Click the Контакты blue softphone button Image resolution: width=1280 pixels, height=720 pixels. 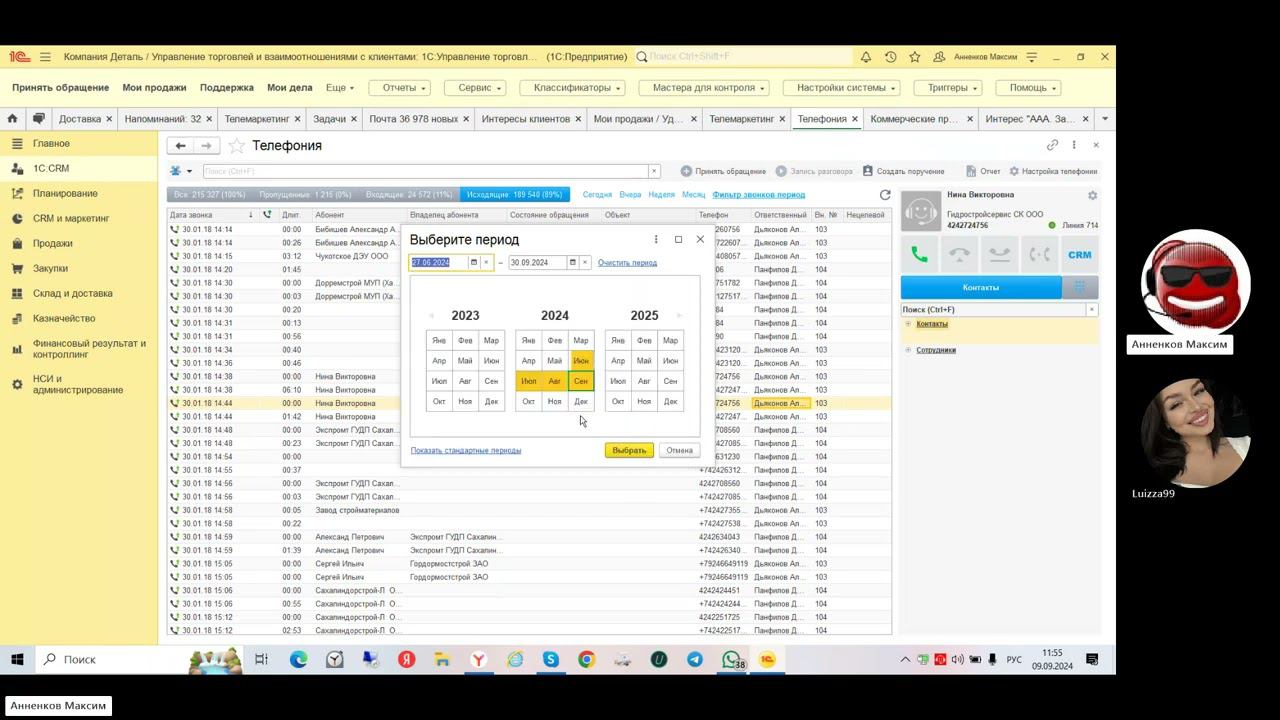[x=981, y=287]
